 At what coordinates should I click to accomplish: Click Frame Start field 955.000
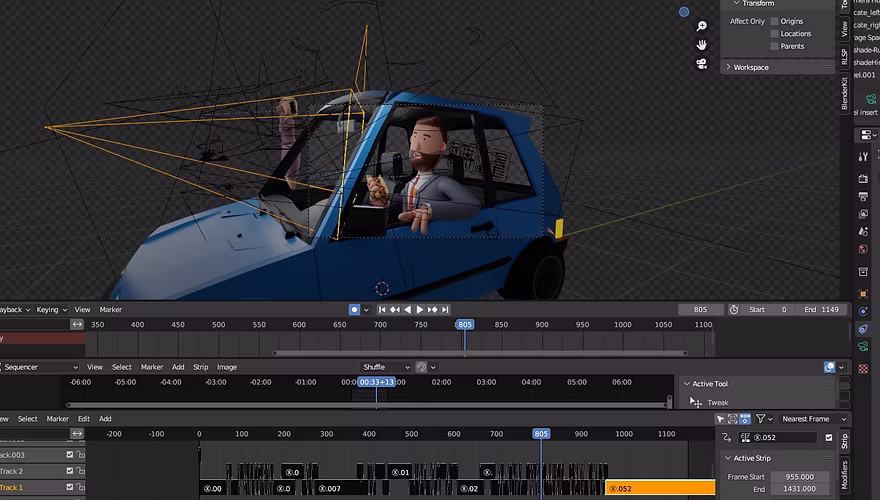click(799, 477)
